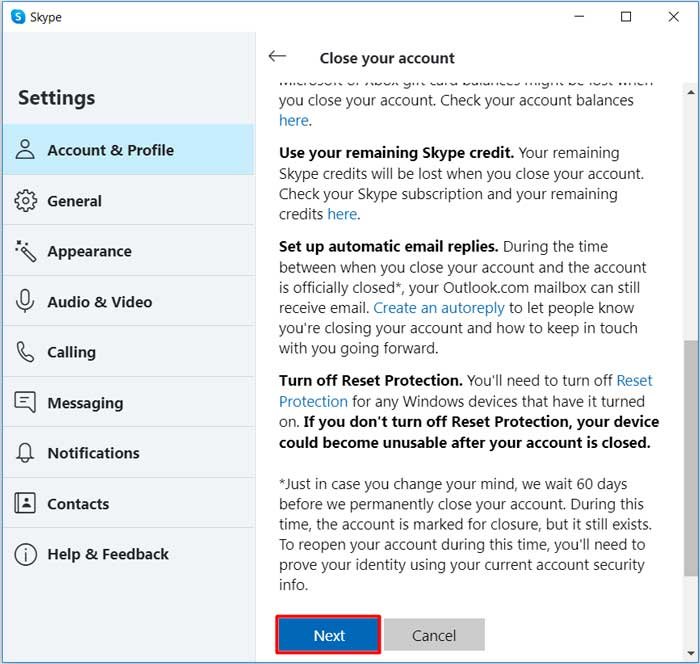Viewport: 700px width, 664px height.
Task: Maximize the Skype window
Action: [626, 17]
